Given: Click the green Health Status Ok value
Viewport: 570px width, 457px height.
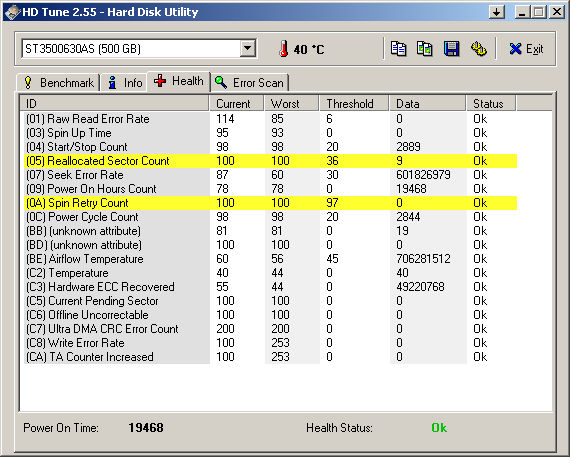Looking at the screenshot, I should pyautogui.click(x=439, y=428).
